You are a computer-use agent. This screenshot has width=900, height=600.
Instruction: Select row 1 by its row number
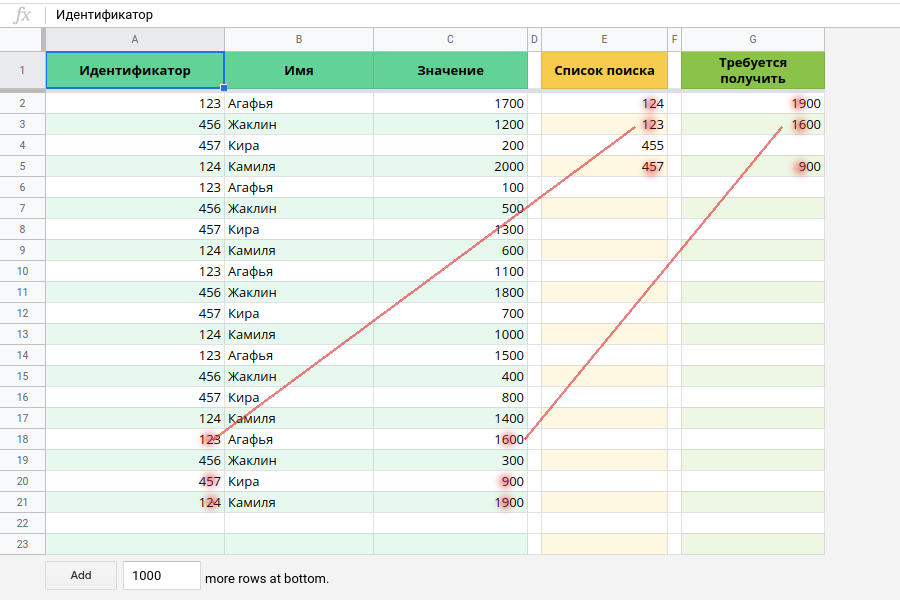coord(22,70)
